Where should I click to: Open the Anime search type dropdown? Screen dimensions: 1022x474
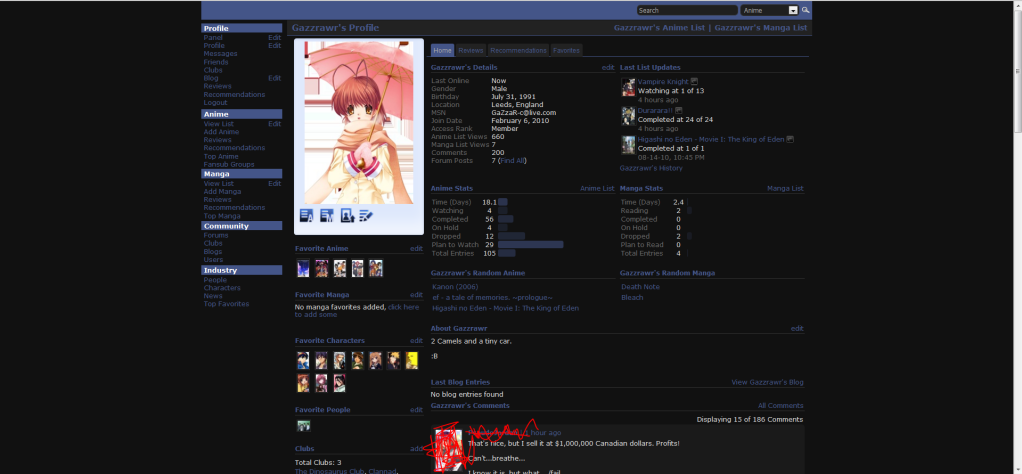pyautogui.click(x=770, y=10)
